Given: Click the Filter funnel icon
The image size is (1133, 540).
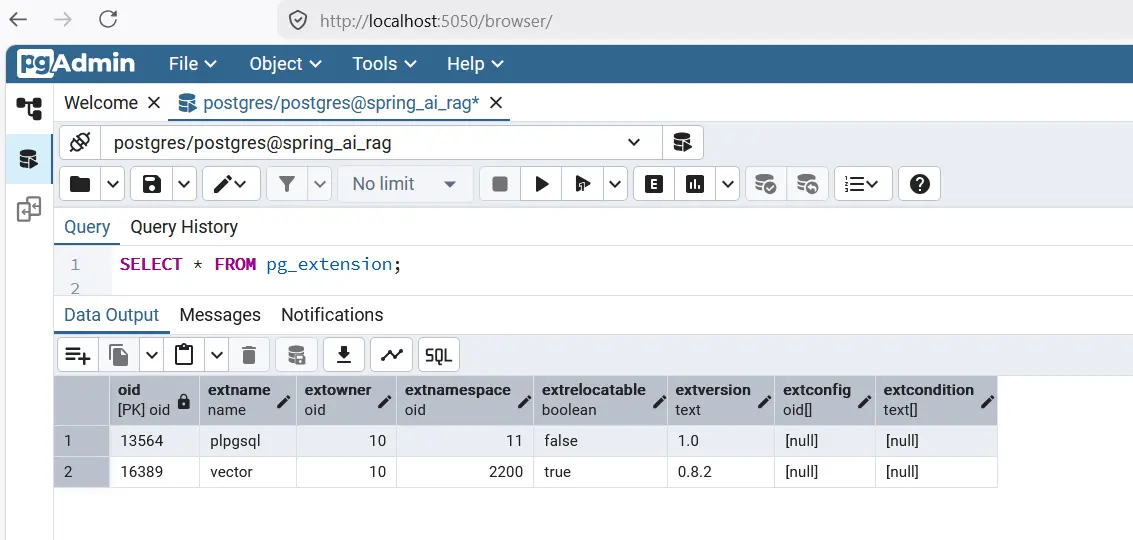Looking at the screenshot, I should tap(288, 184).
